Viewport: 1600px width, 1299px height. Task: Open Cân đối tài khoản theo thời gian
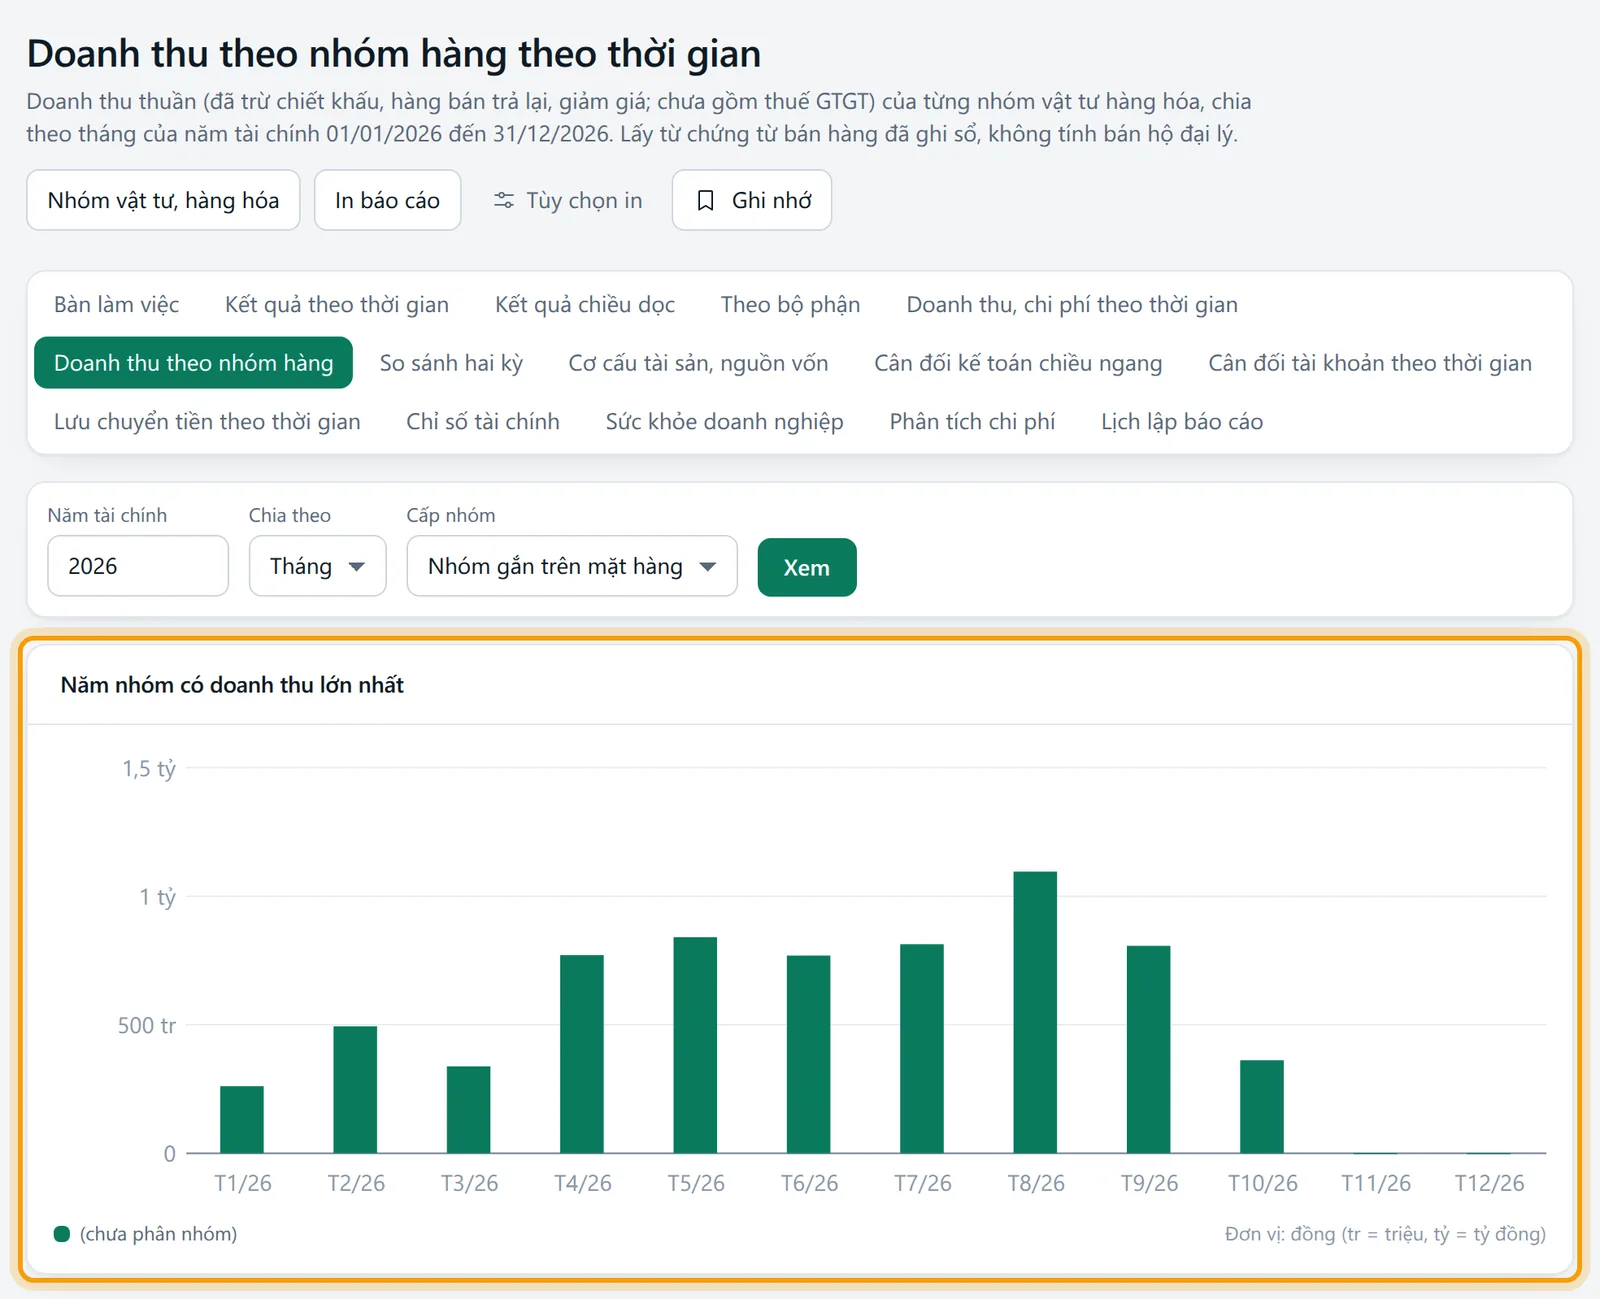point(1370,363)
